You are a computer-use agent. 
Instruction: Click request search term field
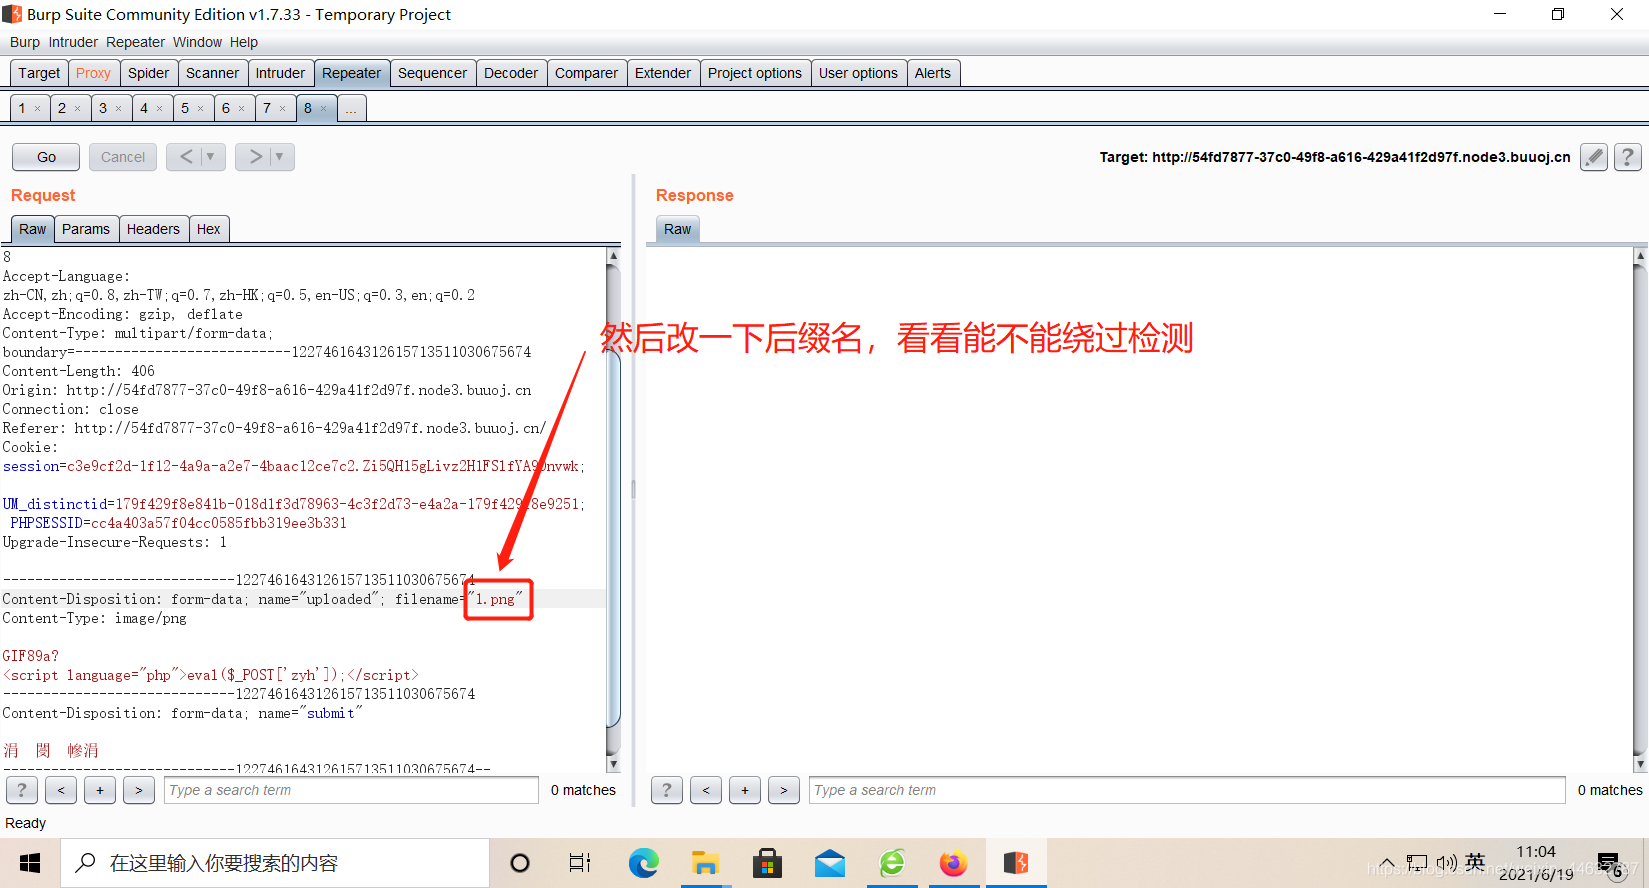351,790
